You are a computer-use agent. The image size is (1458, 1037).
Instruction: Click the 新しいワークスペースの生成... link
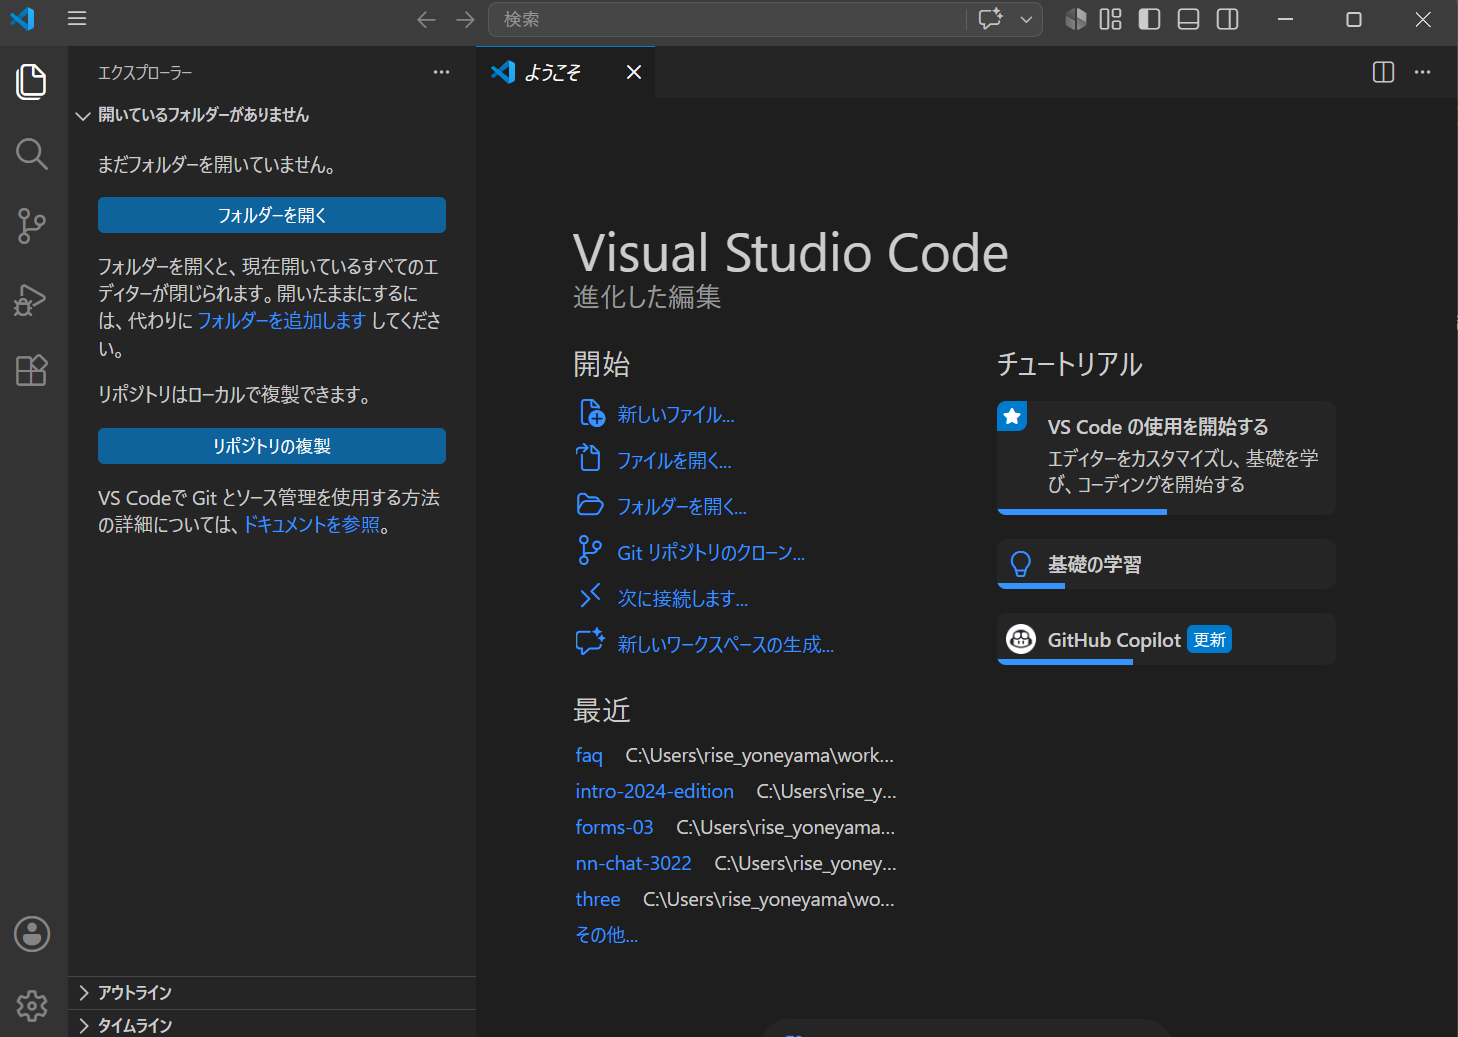726,645
